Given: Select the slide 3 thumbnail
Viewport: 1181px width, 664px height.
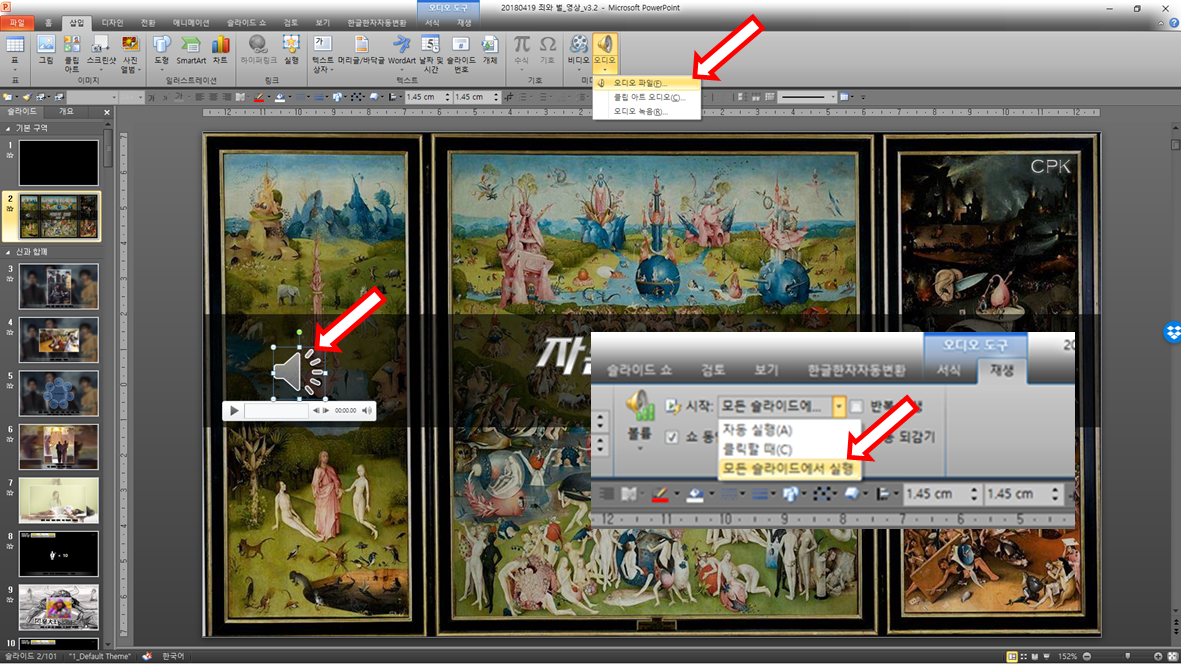Looking at the screenshot, I should (59, 286).
